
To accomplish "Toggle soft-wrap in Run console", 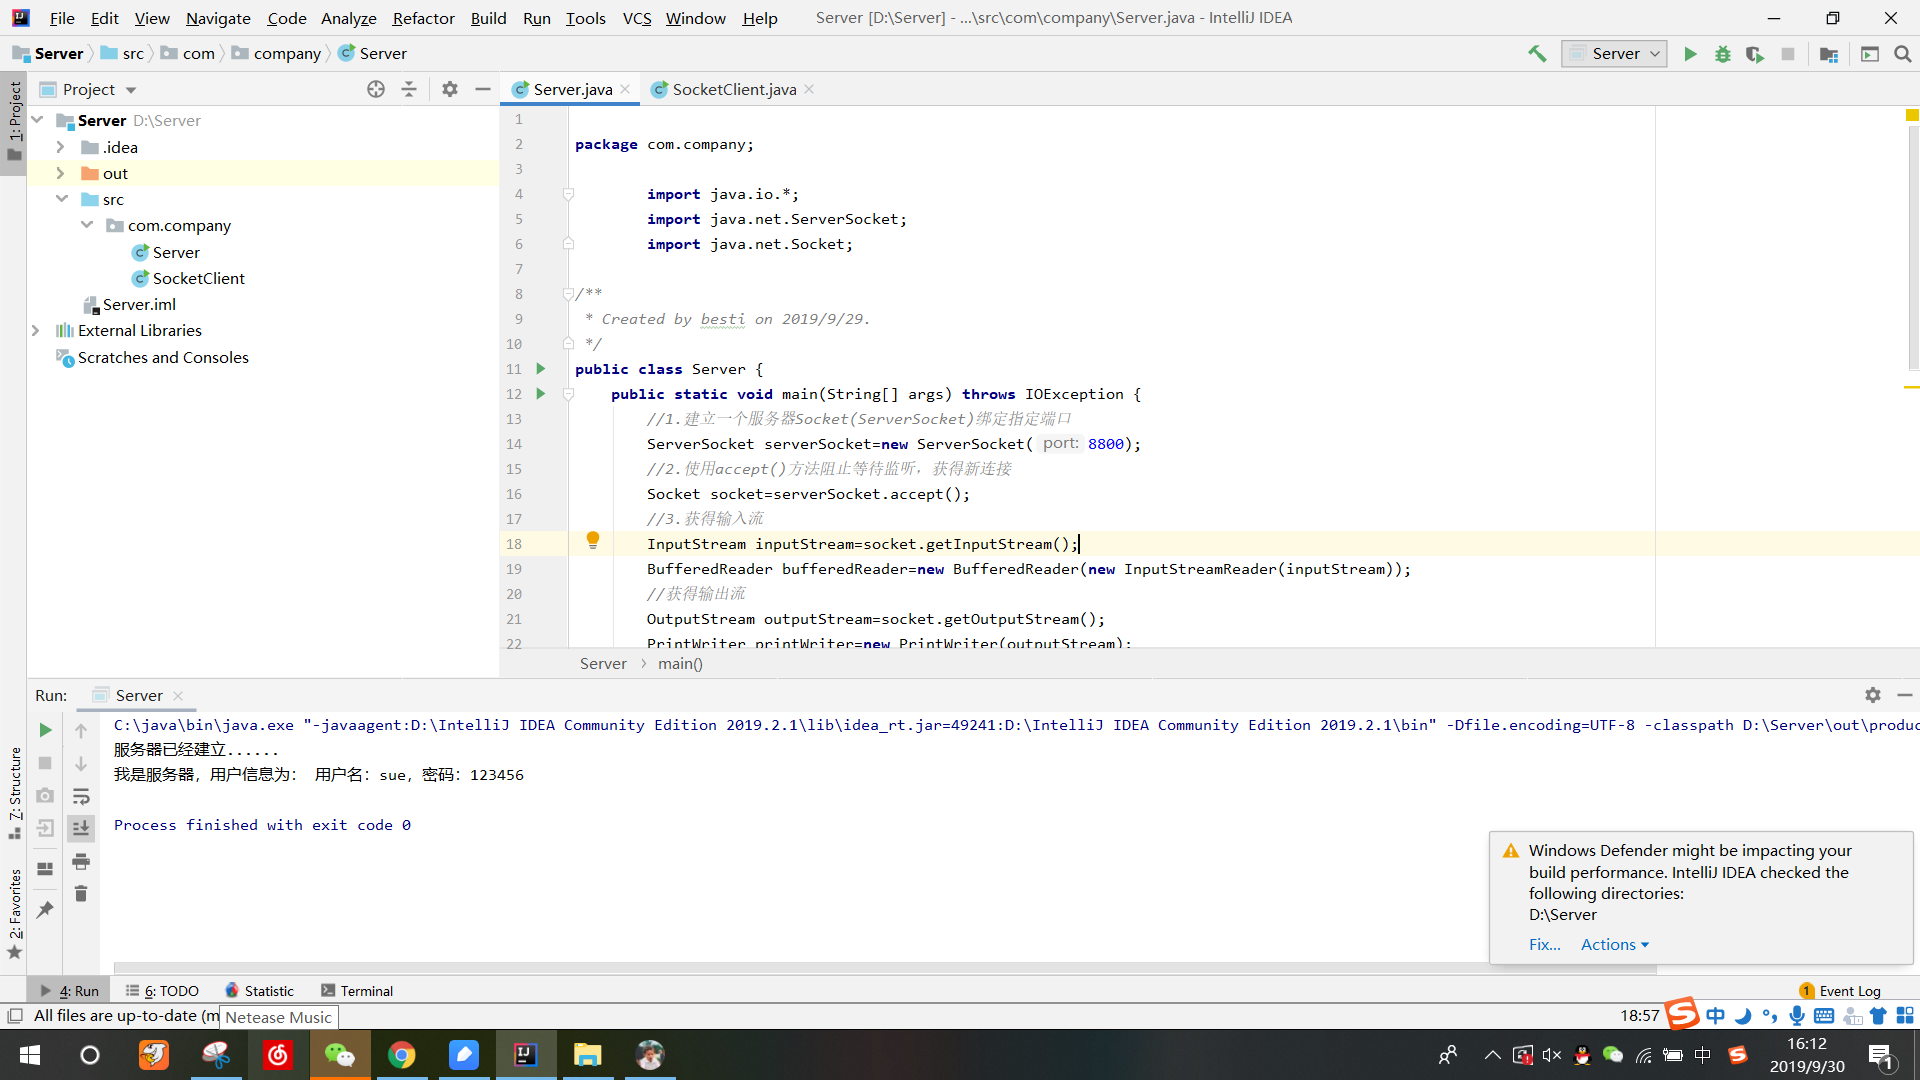I will [81, 796].
